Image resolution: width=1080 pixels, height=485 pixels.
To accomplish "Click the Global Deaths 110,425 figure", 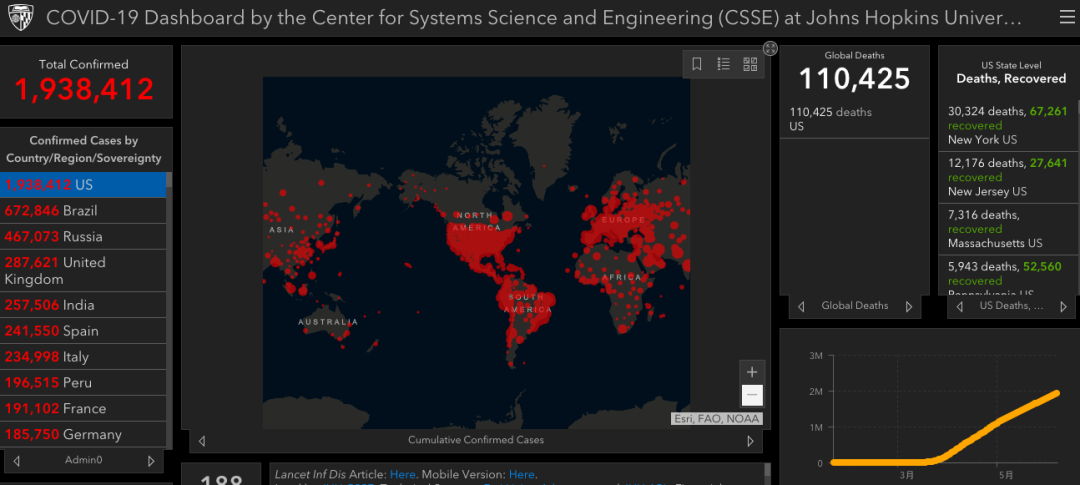I will click(x=854, y=79).
